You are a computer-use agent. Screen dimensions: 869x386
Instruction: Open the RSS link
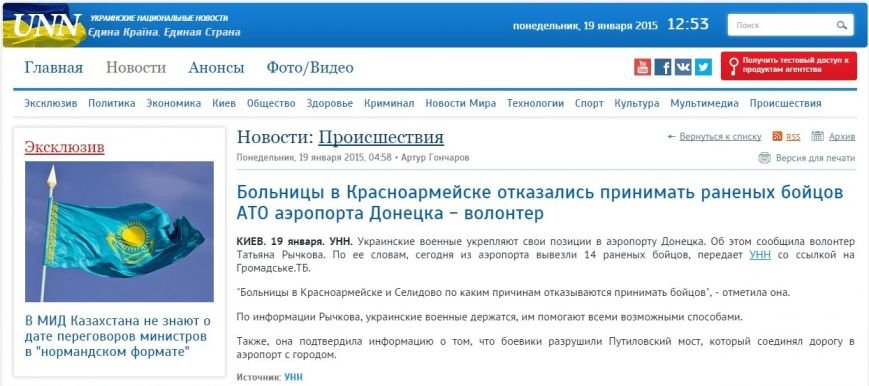[793, 137]
